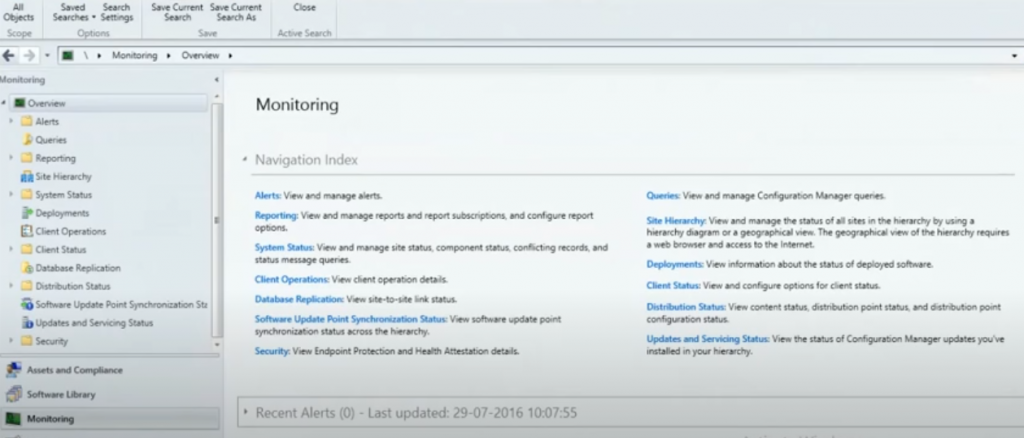Screen dimensions: 1024x438
Task: Open the Deployments link
Action: point(675,264)
